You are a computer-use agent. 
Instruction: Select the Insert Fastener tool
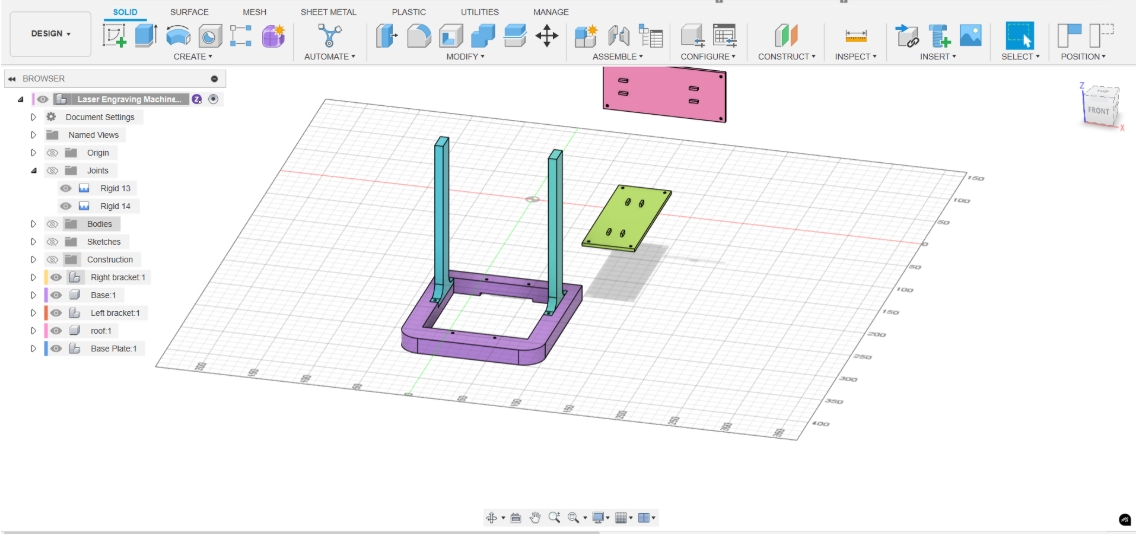[939, 36]
